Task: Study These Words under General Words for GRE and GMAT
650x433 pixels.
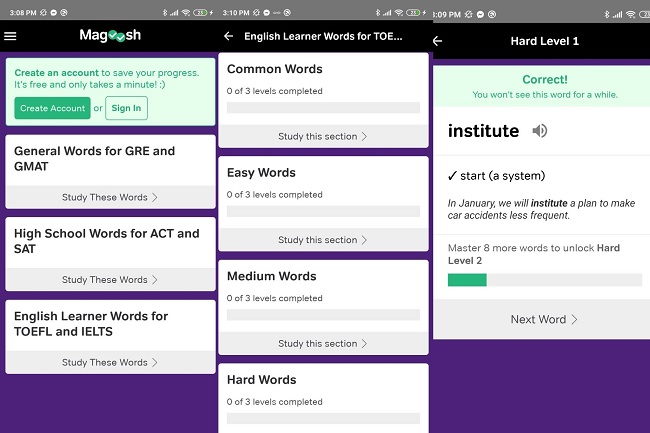Action: 110,197
